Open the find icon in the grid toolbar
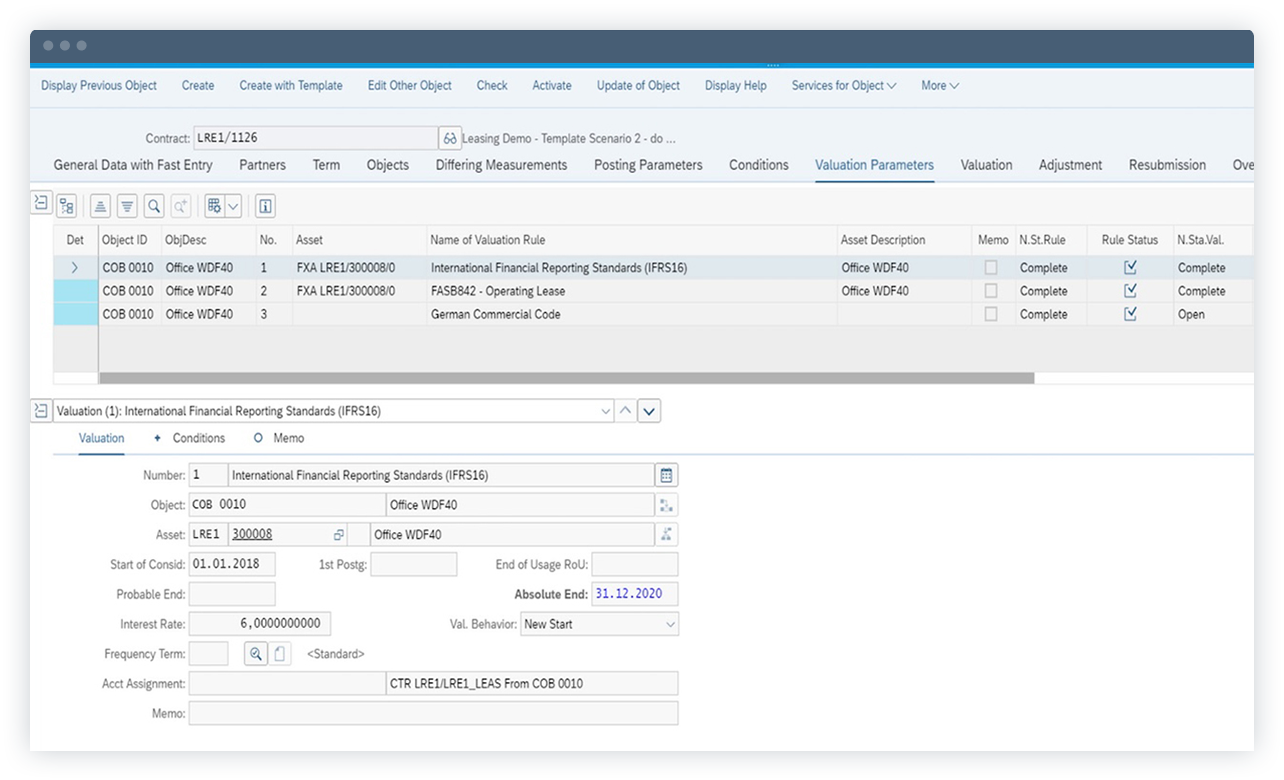 [x=154, y=205]
